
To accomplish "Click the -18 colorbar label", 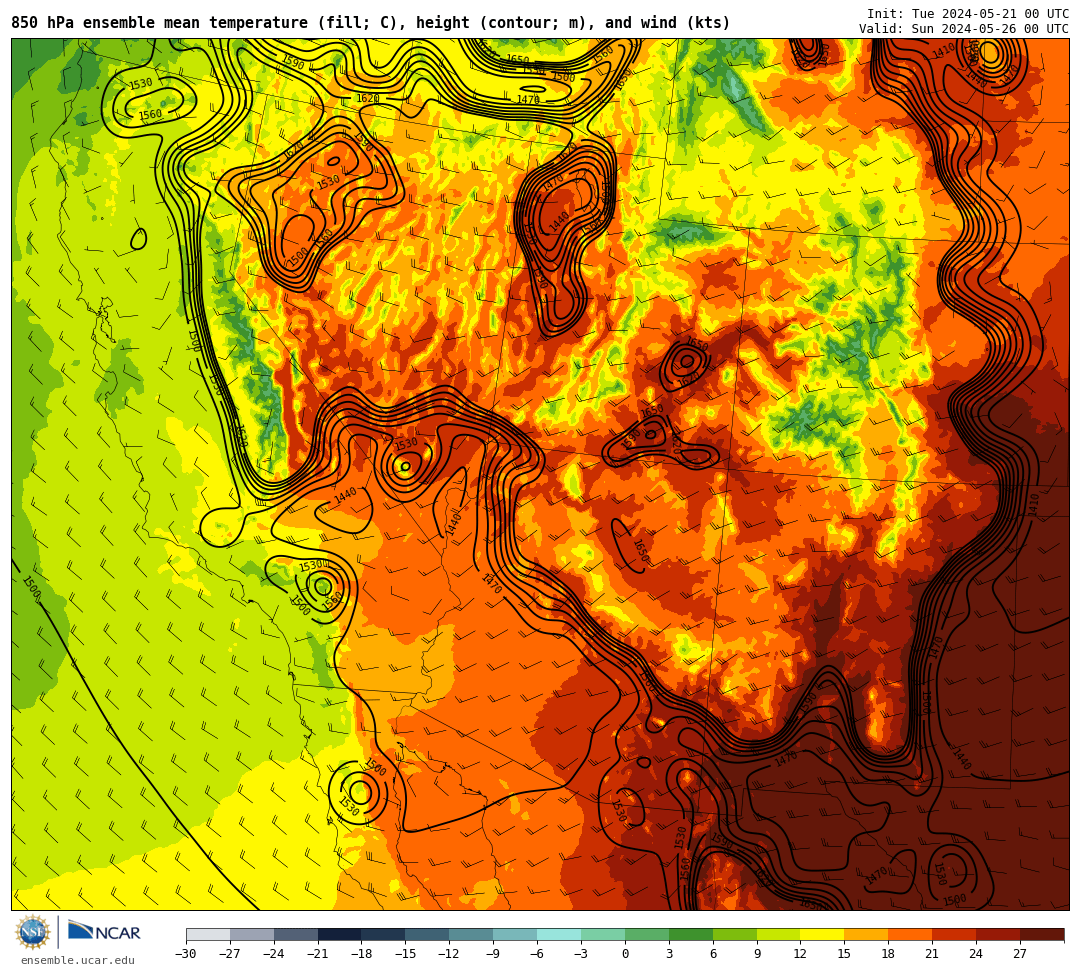I will [362, 954].
